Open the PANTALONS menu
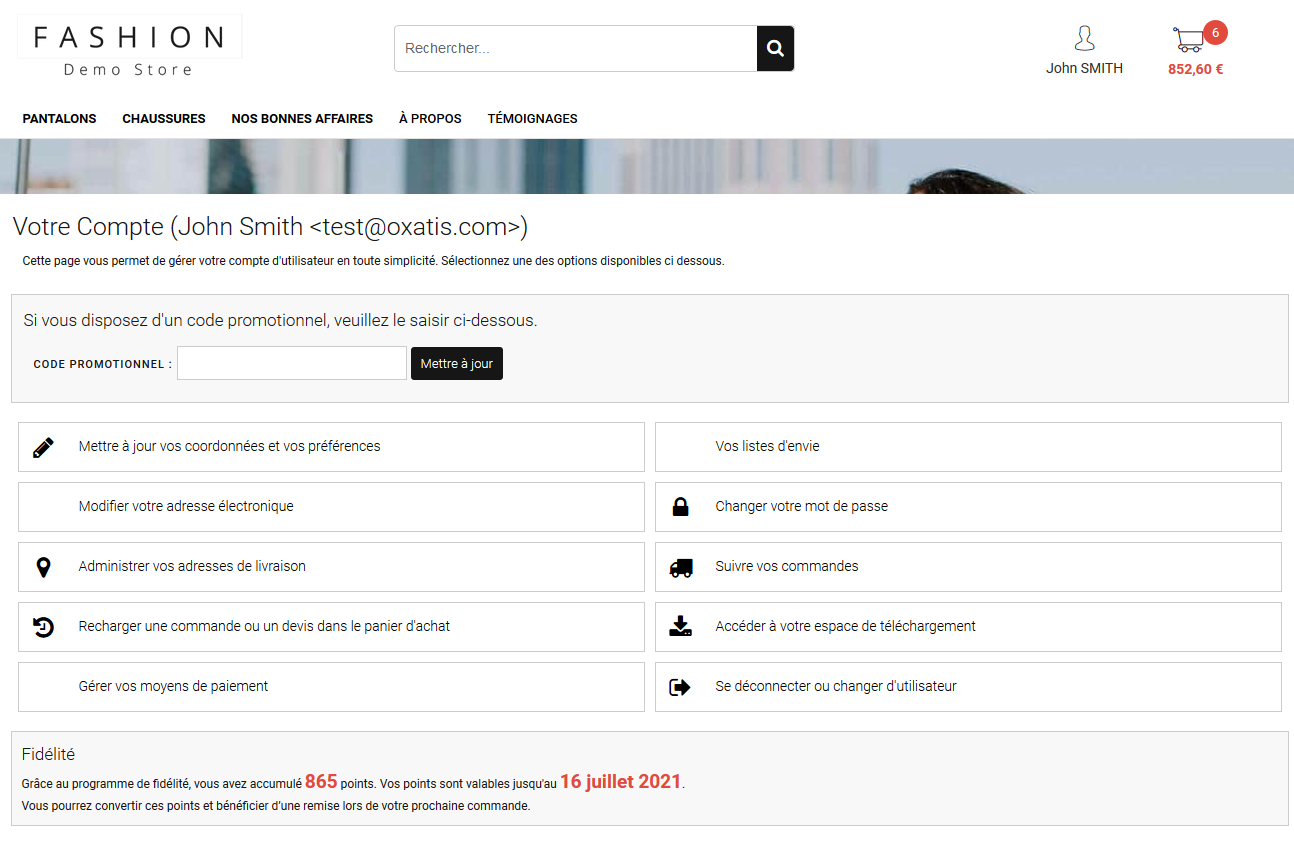Screen dimensions: 1294x853 [60, 118]
